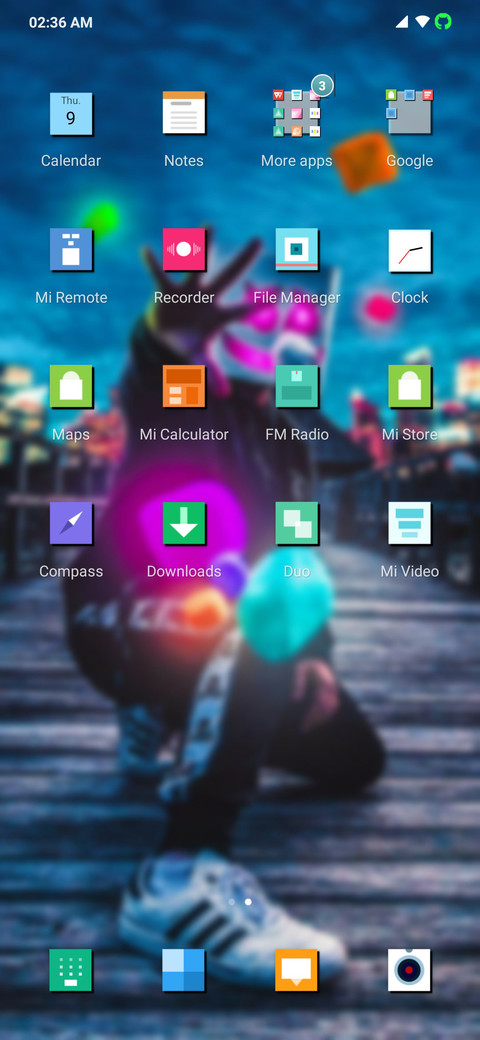This screenshot has width=480, height=1040.
Task: Tap the active second page indicator dot
Action: coord(248,902)
